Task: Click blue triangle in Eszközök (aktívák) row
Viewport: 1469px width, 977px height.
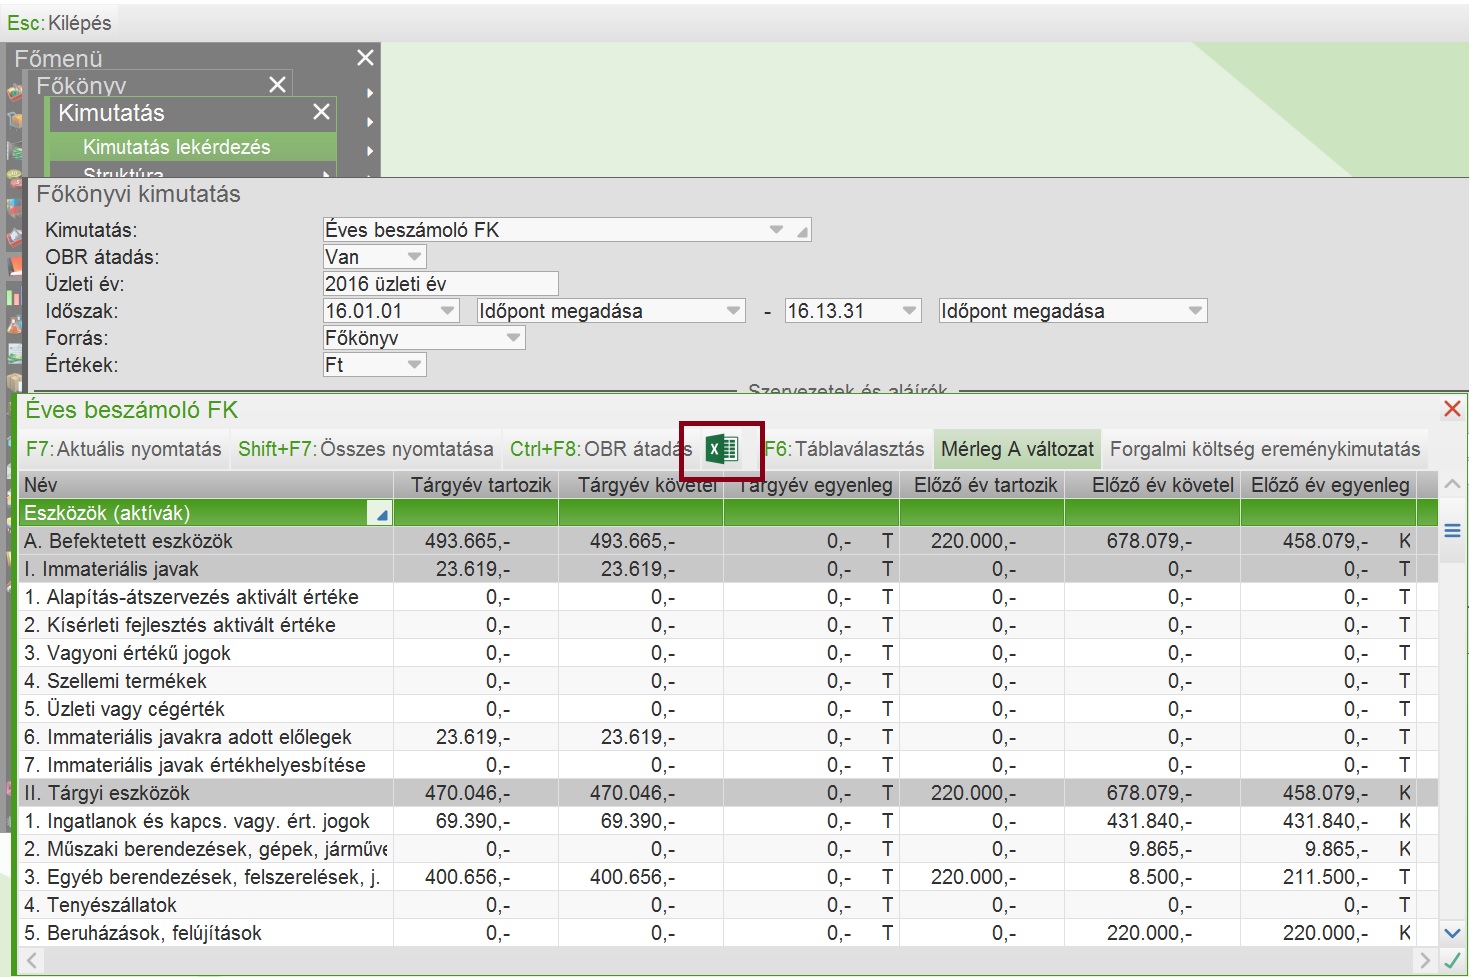Action: click(379, 514)
